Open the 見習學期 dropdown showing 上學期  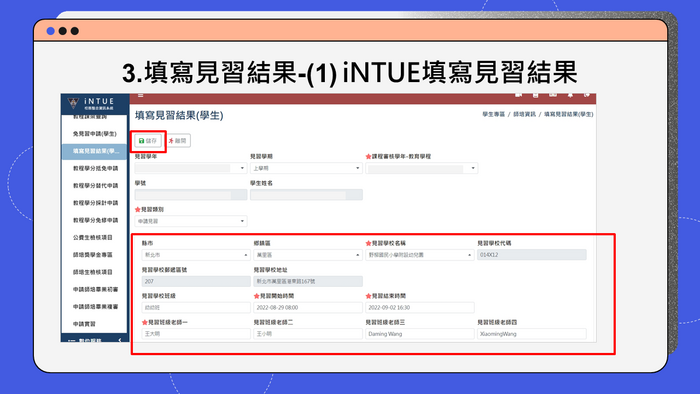[306, 168]
